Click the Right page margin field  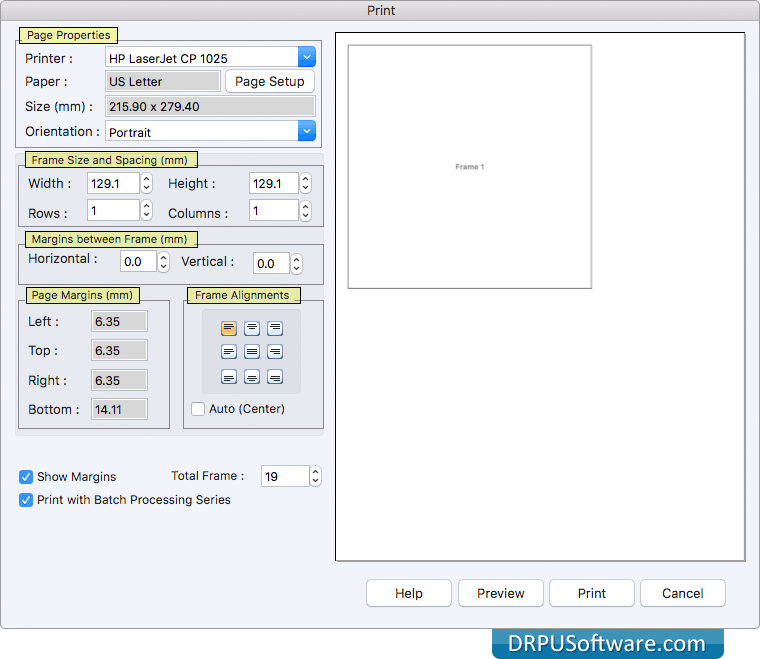(x=119, y=380)
